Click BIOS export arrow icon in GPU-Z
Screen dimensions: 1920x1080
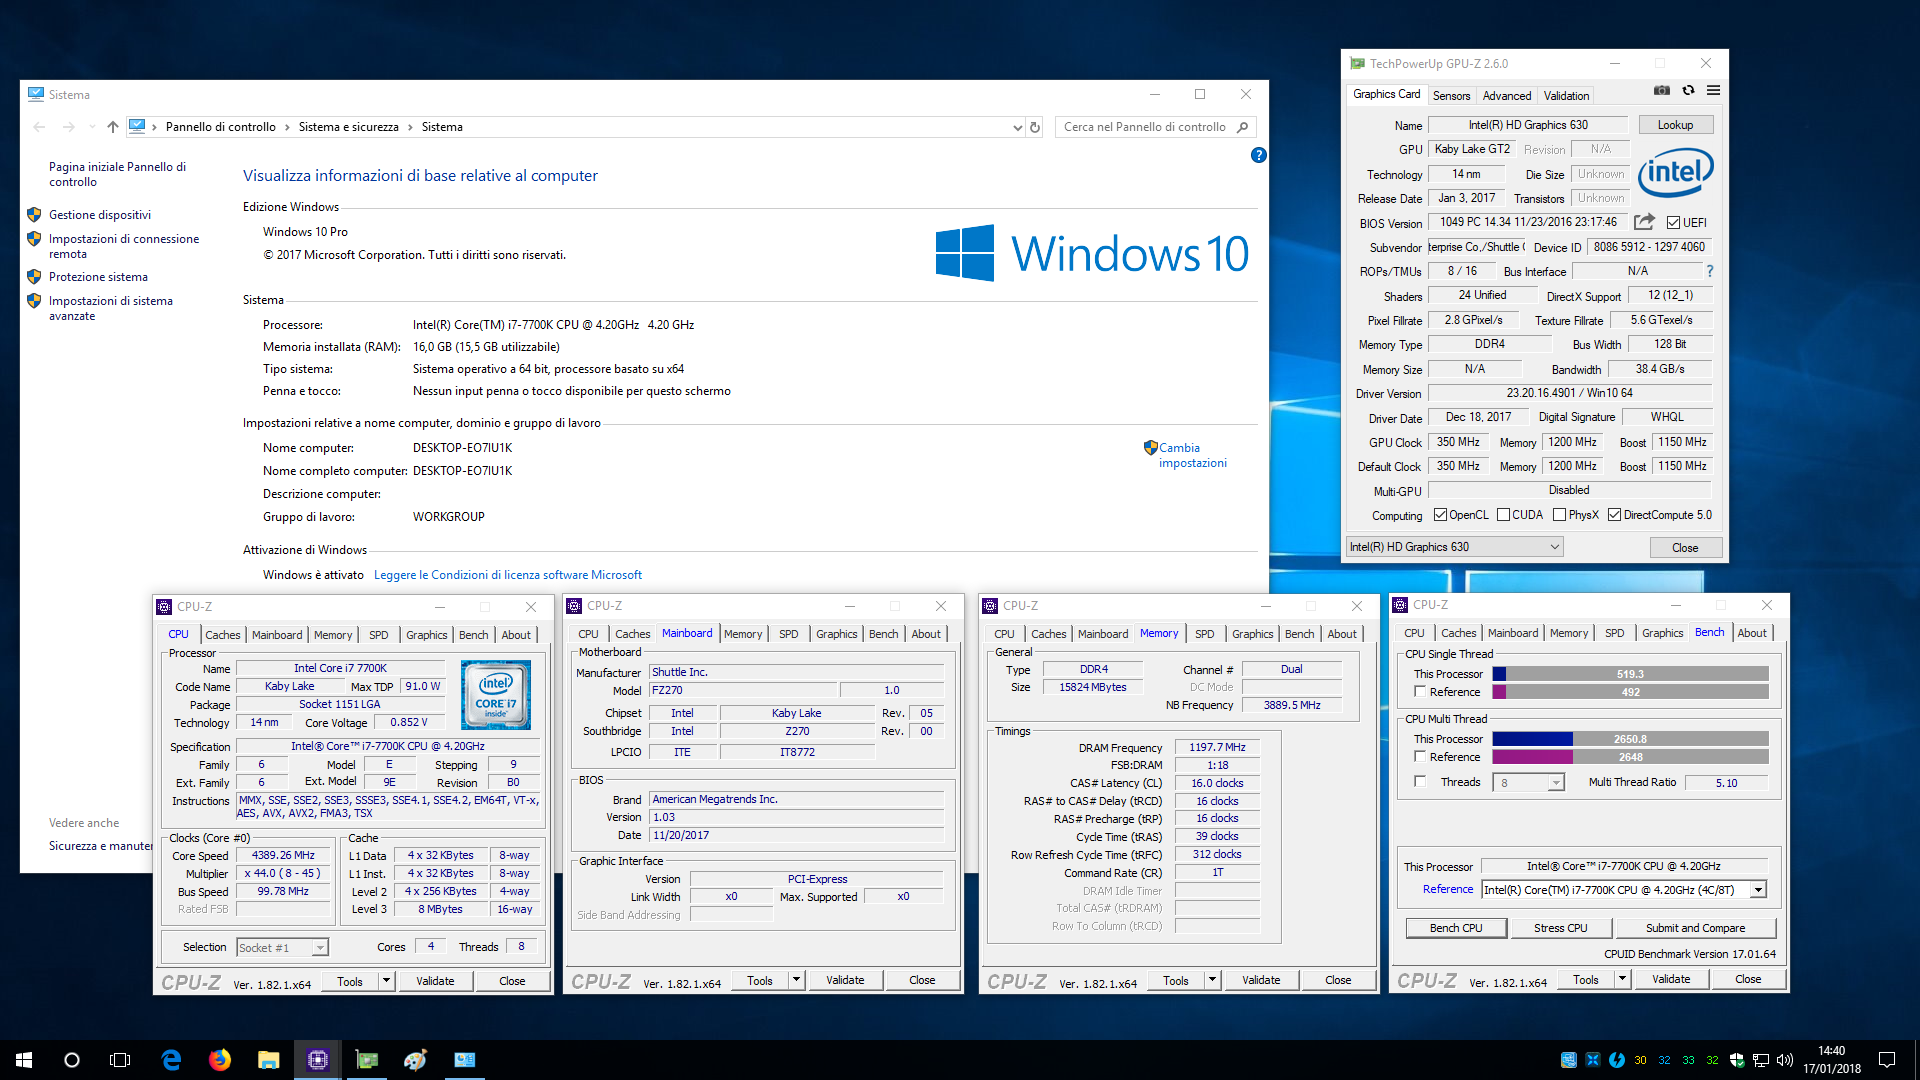click(x=1644, y=222)
